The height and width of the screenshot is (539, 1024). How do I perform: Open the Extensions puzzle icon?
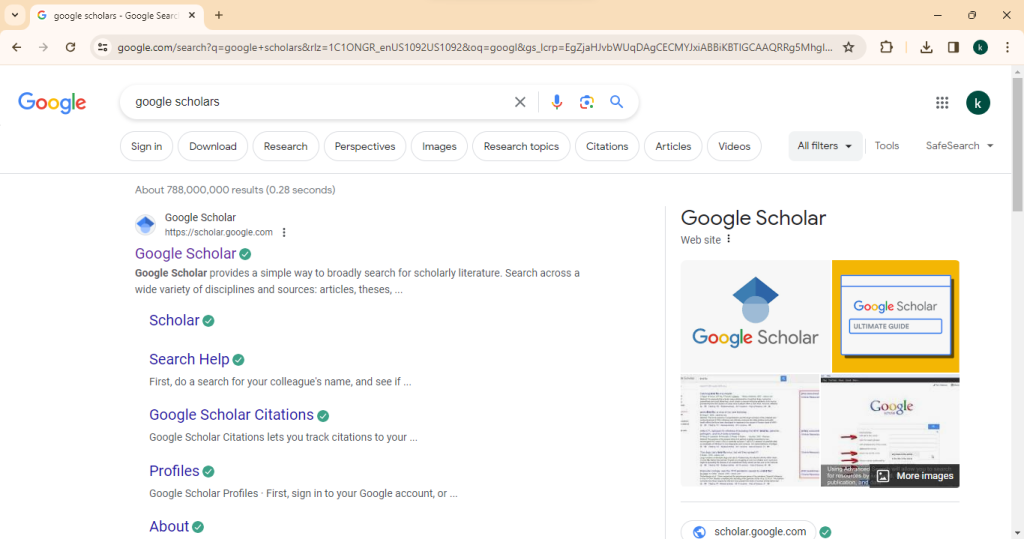[886, 47]
